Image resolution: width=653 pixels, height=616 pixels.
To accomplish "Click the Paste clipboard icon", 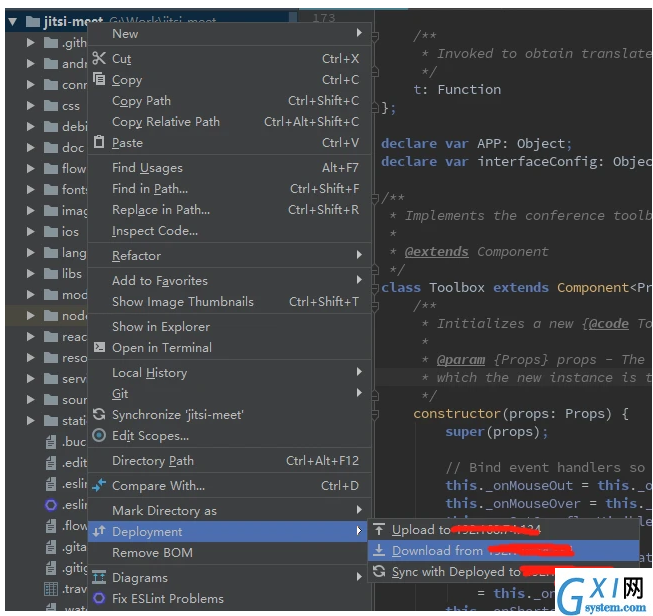I will 99,142.
